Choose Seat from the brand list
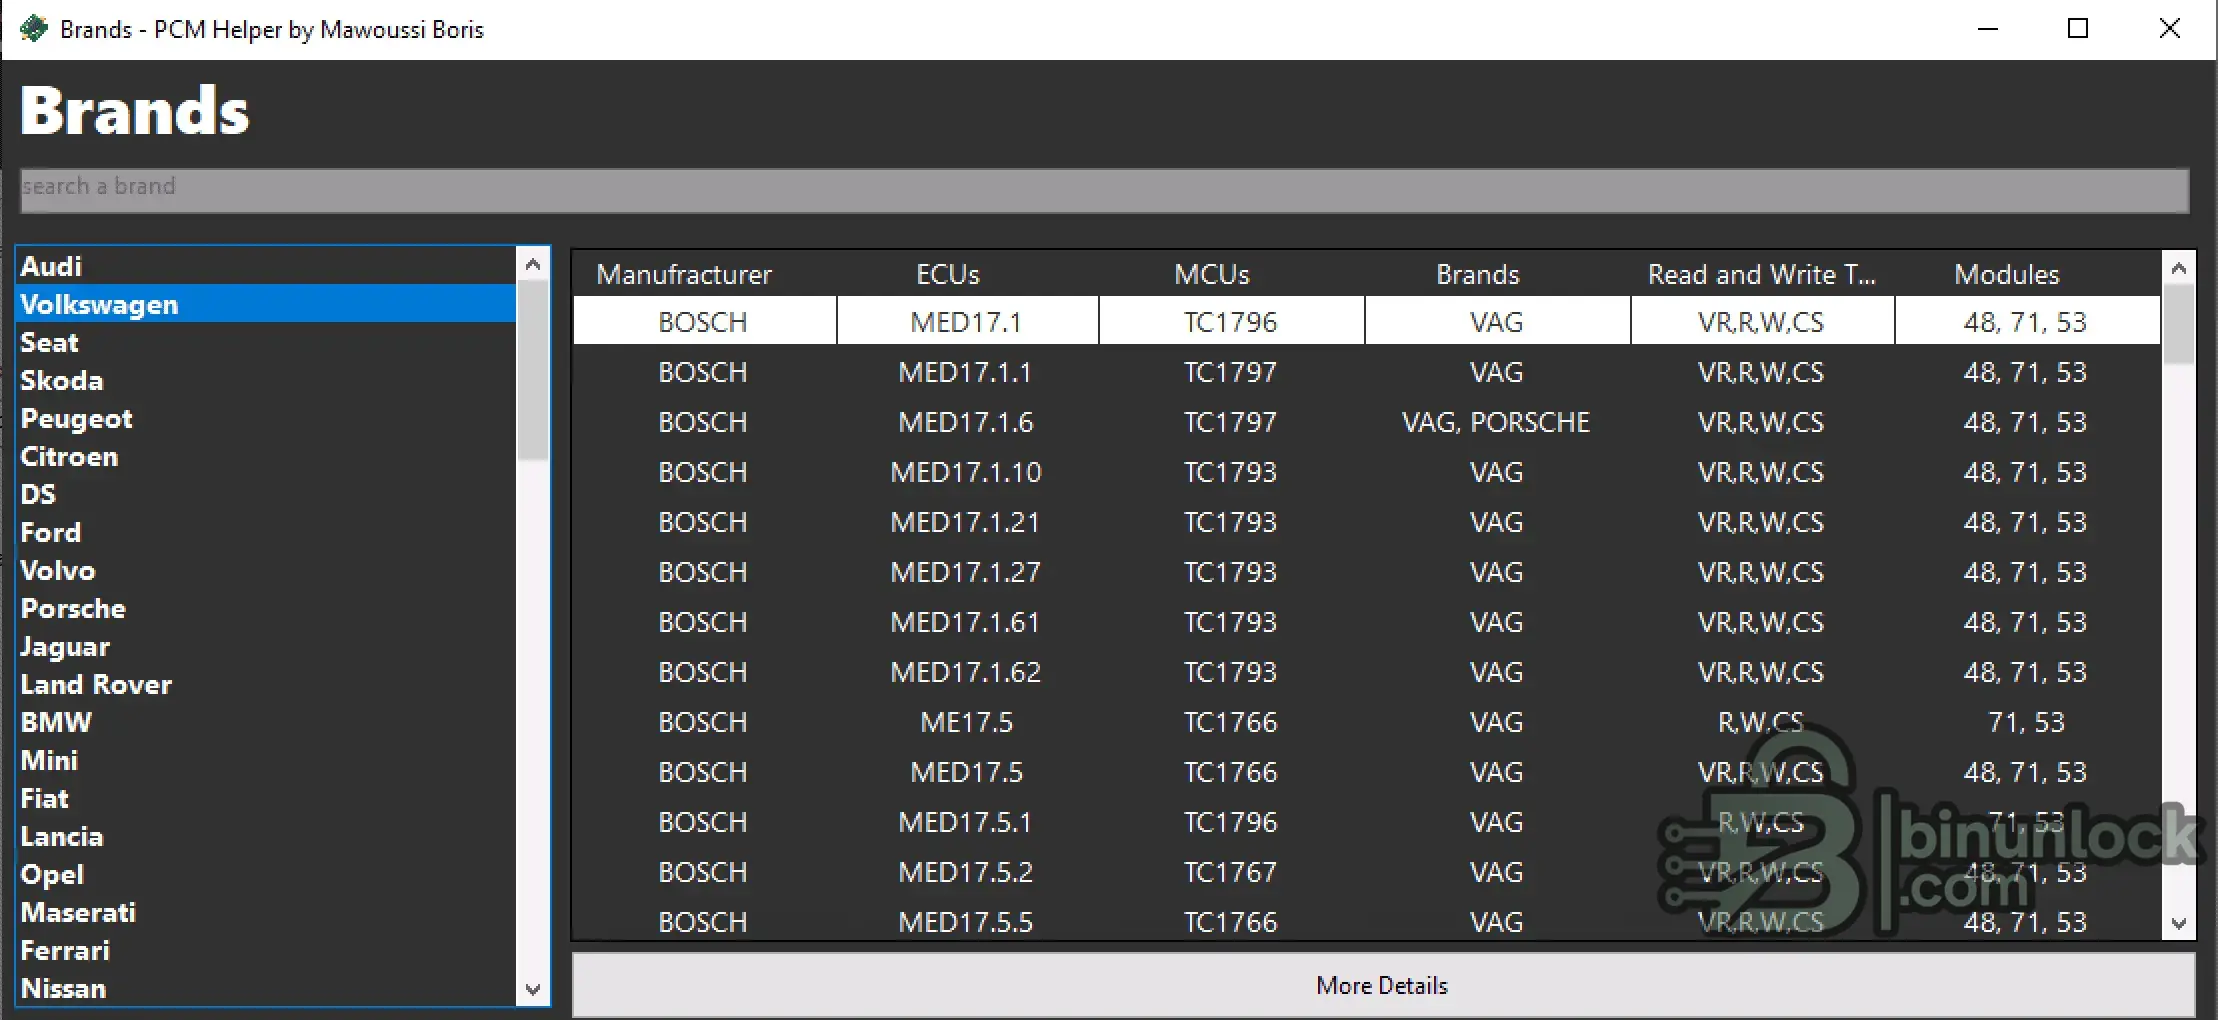This screenshot has width=2218, height=1020. (x=266, y=343)
